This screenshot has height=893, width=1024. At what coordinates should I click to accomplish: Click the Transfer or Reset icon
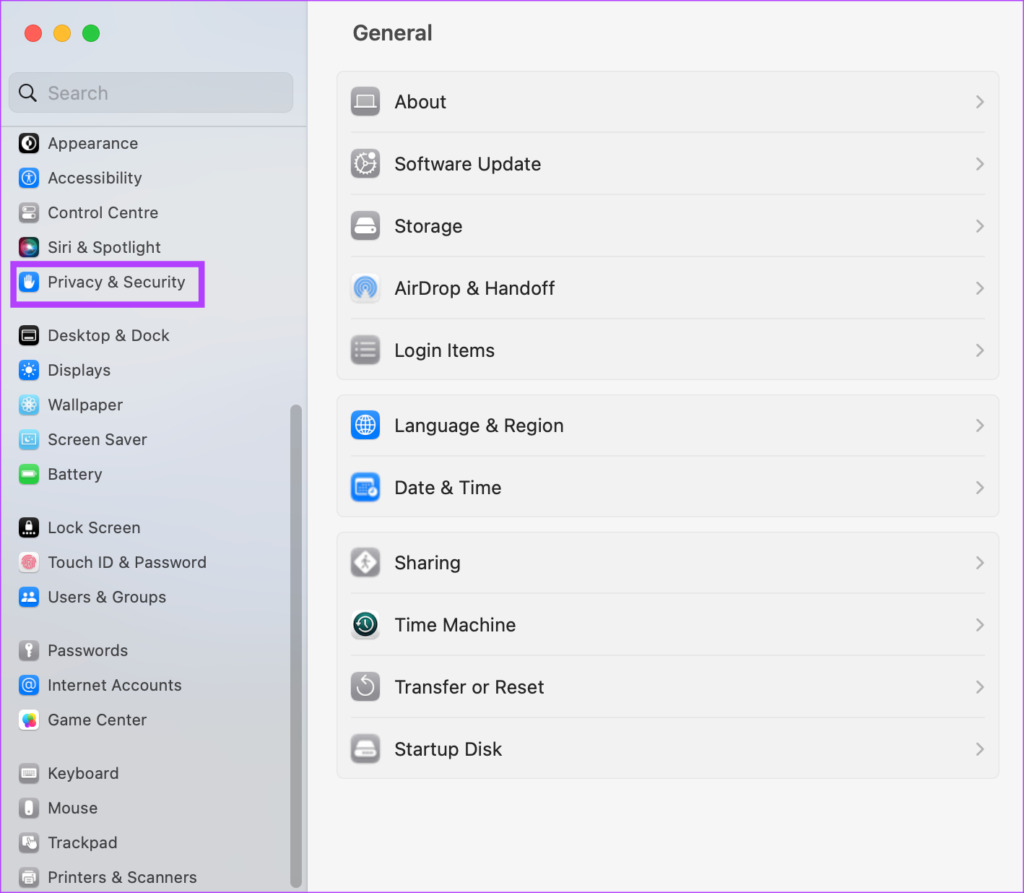[x=365, y=687]
